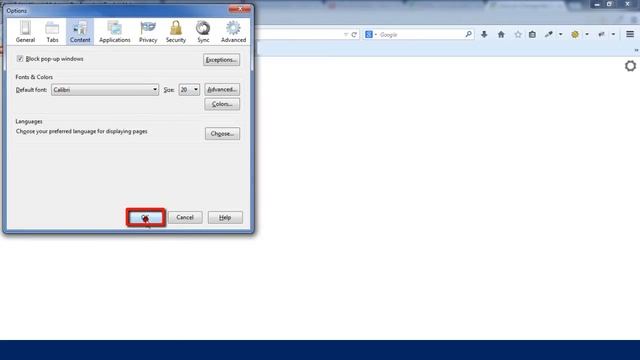
Task: Click the 'Languages' section label
Action: (x=29, y=121)
